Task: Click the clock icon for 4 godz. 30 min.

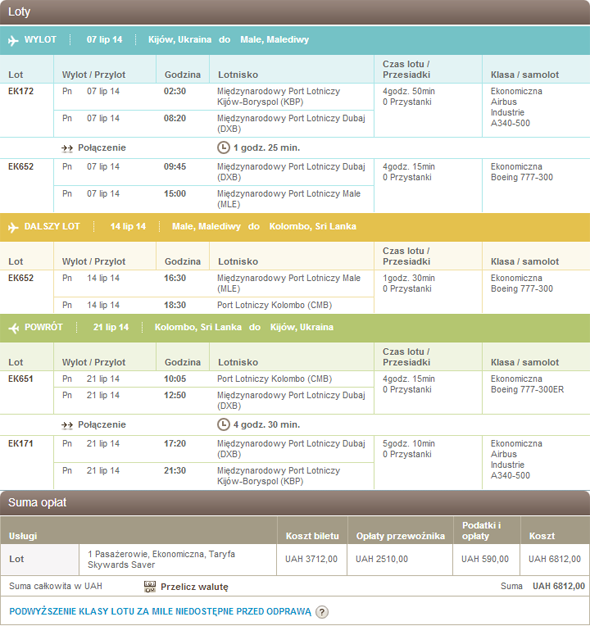Action: (x=223, y=424)
